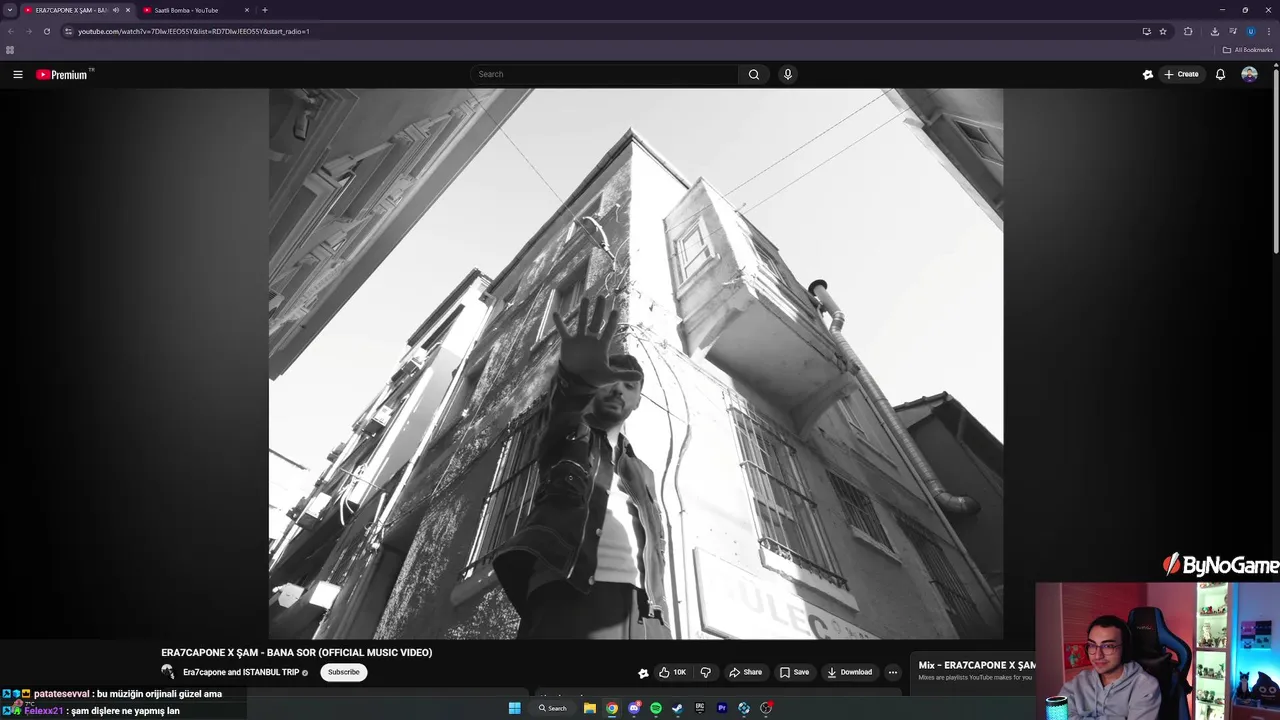Click the page vertical scrollbar thumb
1280x720 pixels.
[1276, 160]
